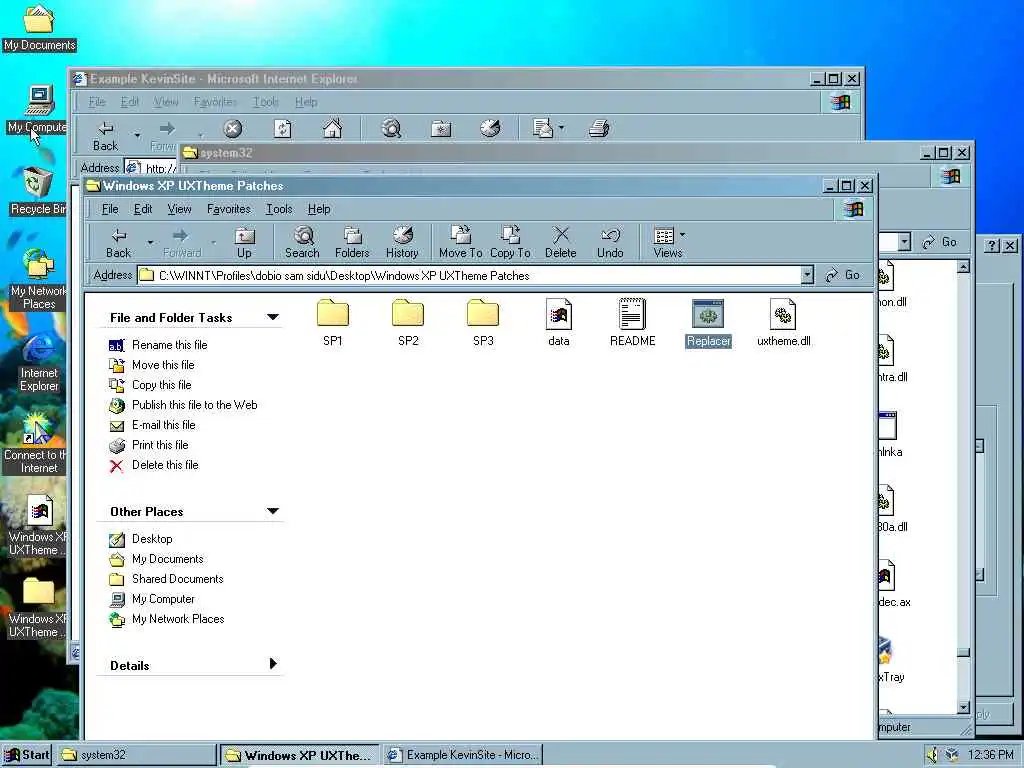This screenshot has width=1024, height=768.
Task: Switch to system32 taskbar button
Action: coord(136,755)
